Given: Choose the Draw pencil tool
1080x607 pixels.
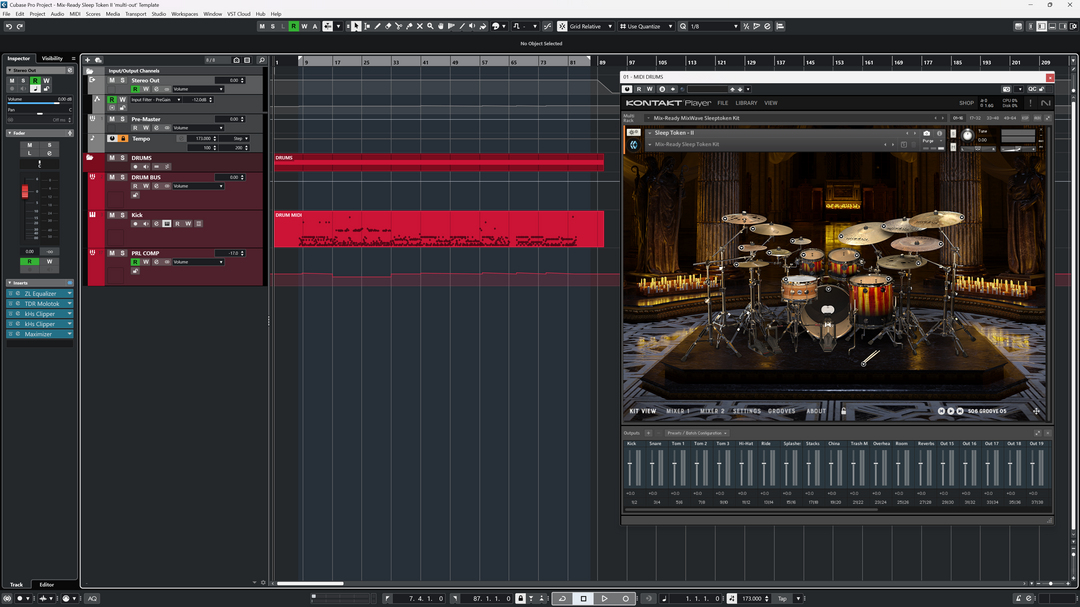Looking at the screenshot, I should coord(377,26).
